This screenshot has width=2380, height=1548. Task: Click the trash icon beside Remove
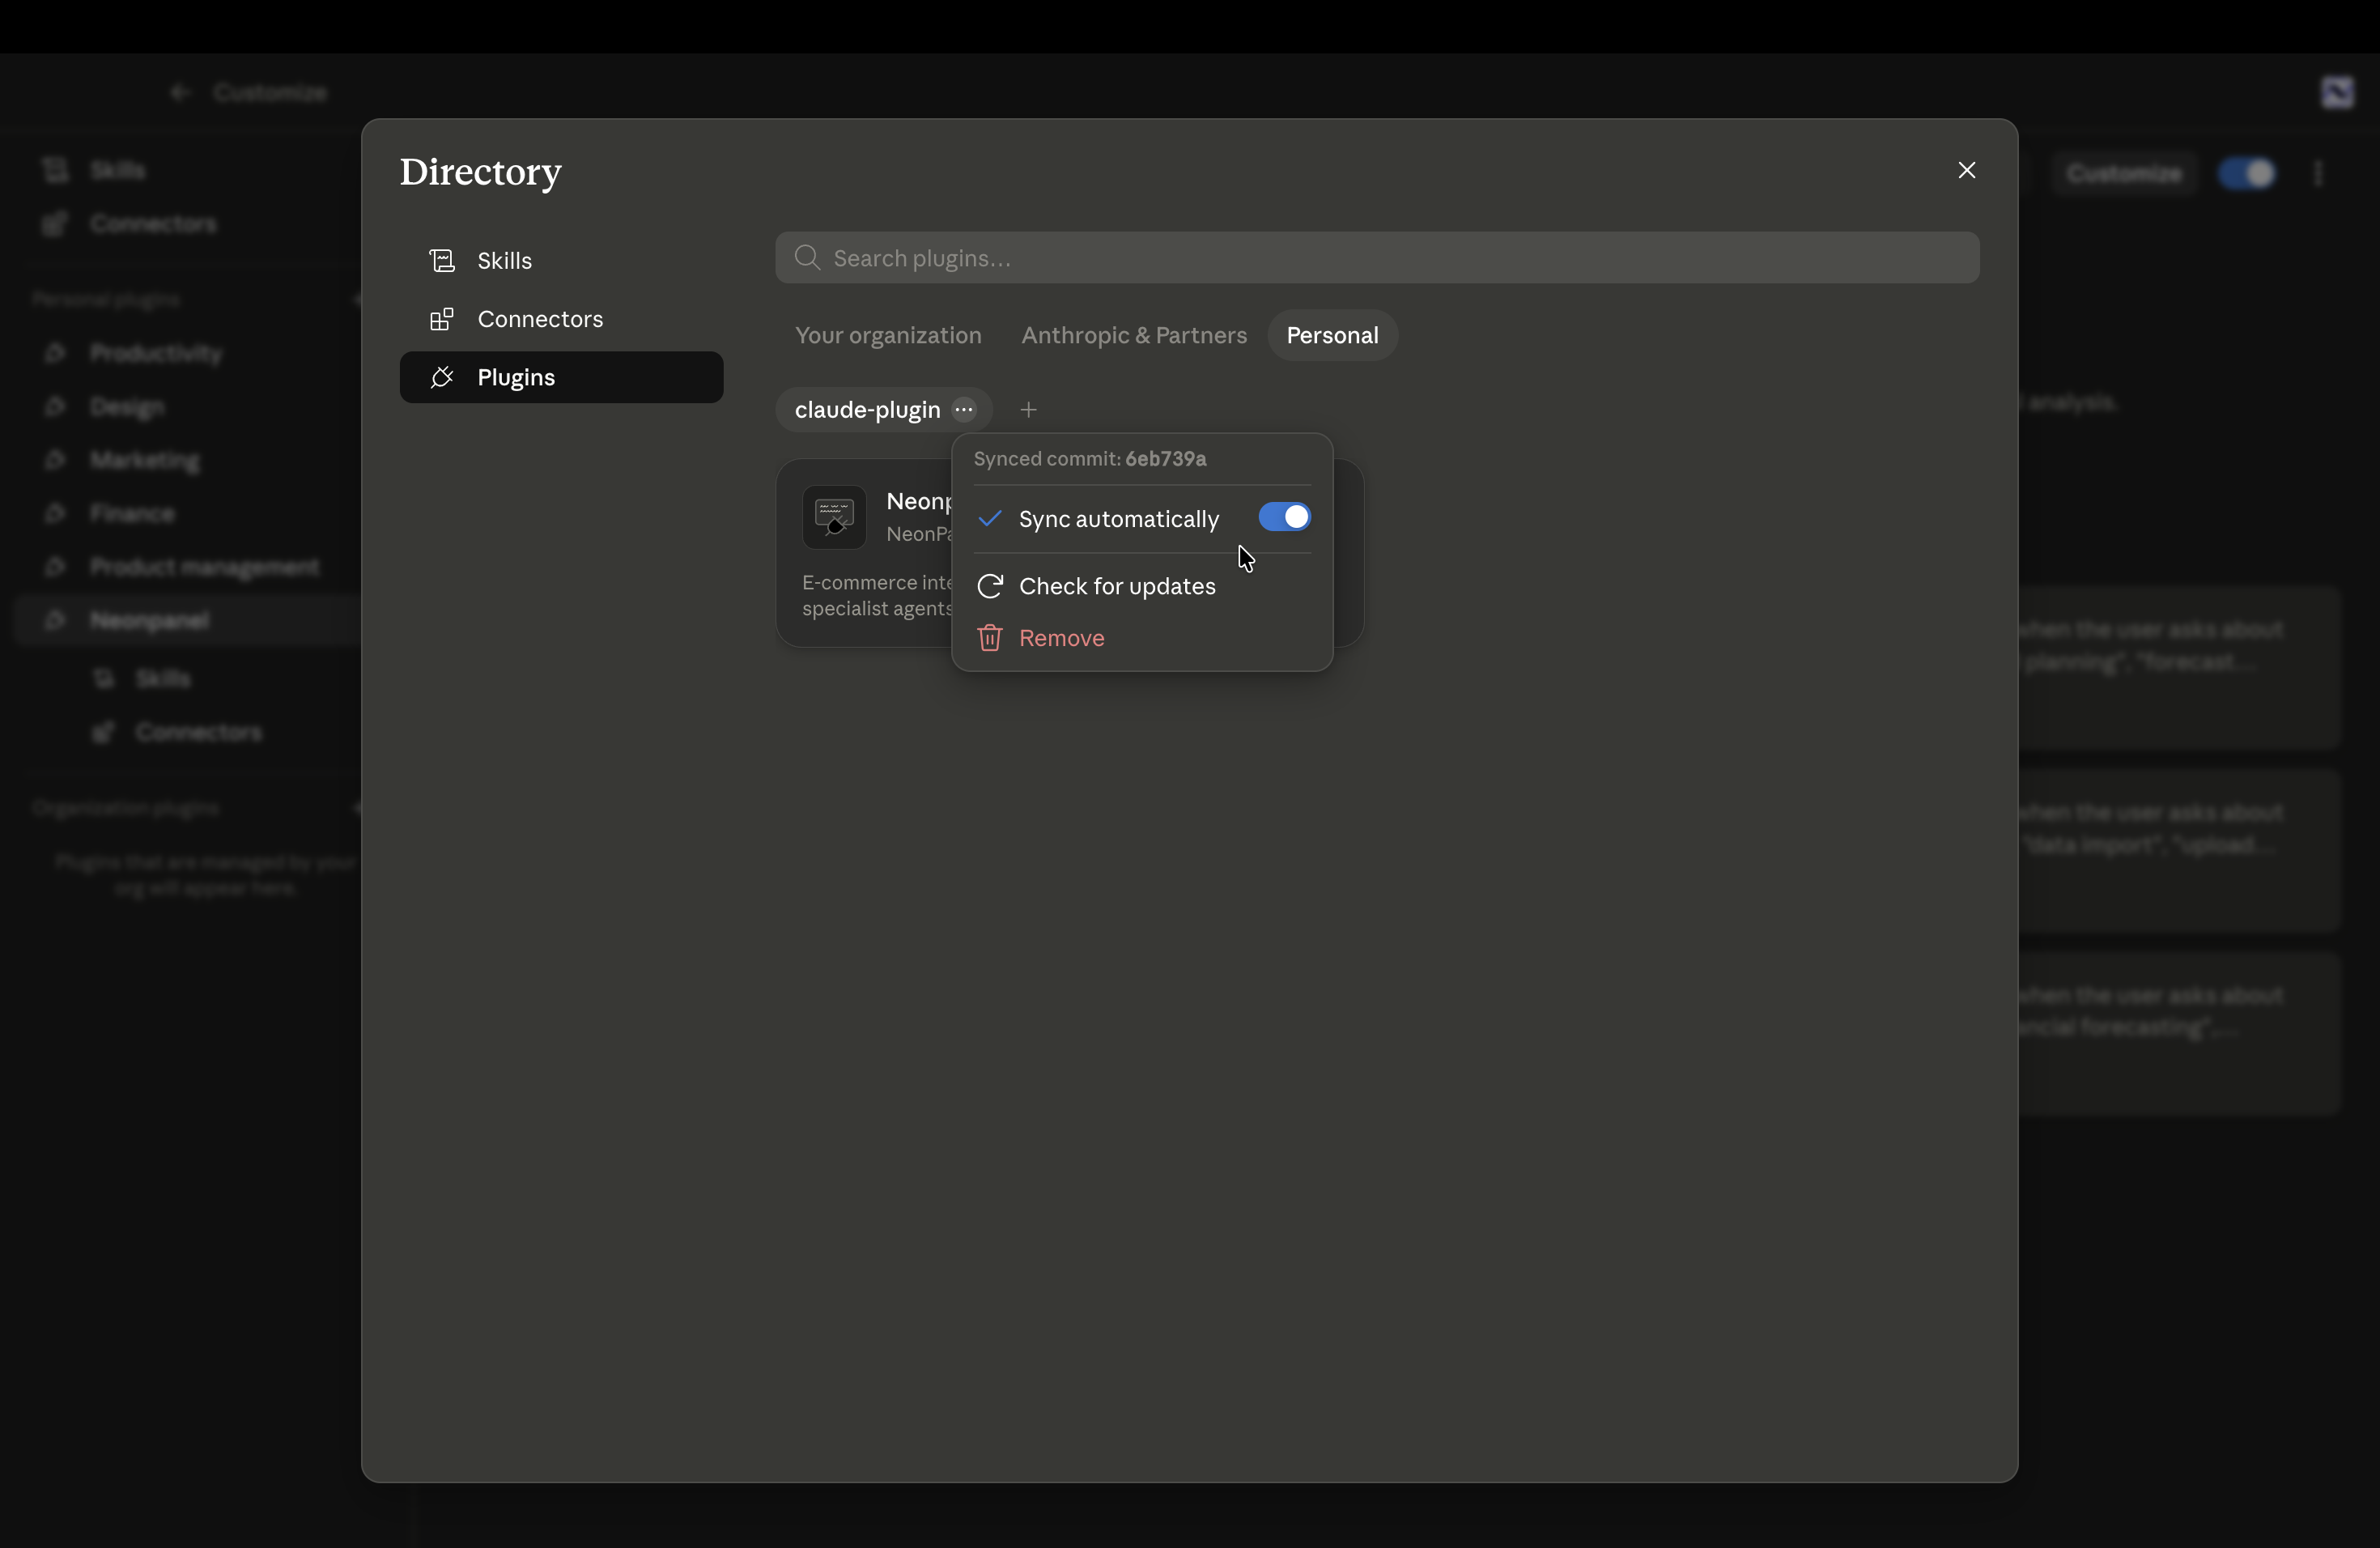(990, 638)
